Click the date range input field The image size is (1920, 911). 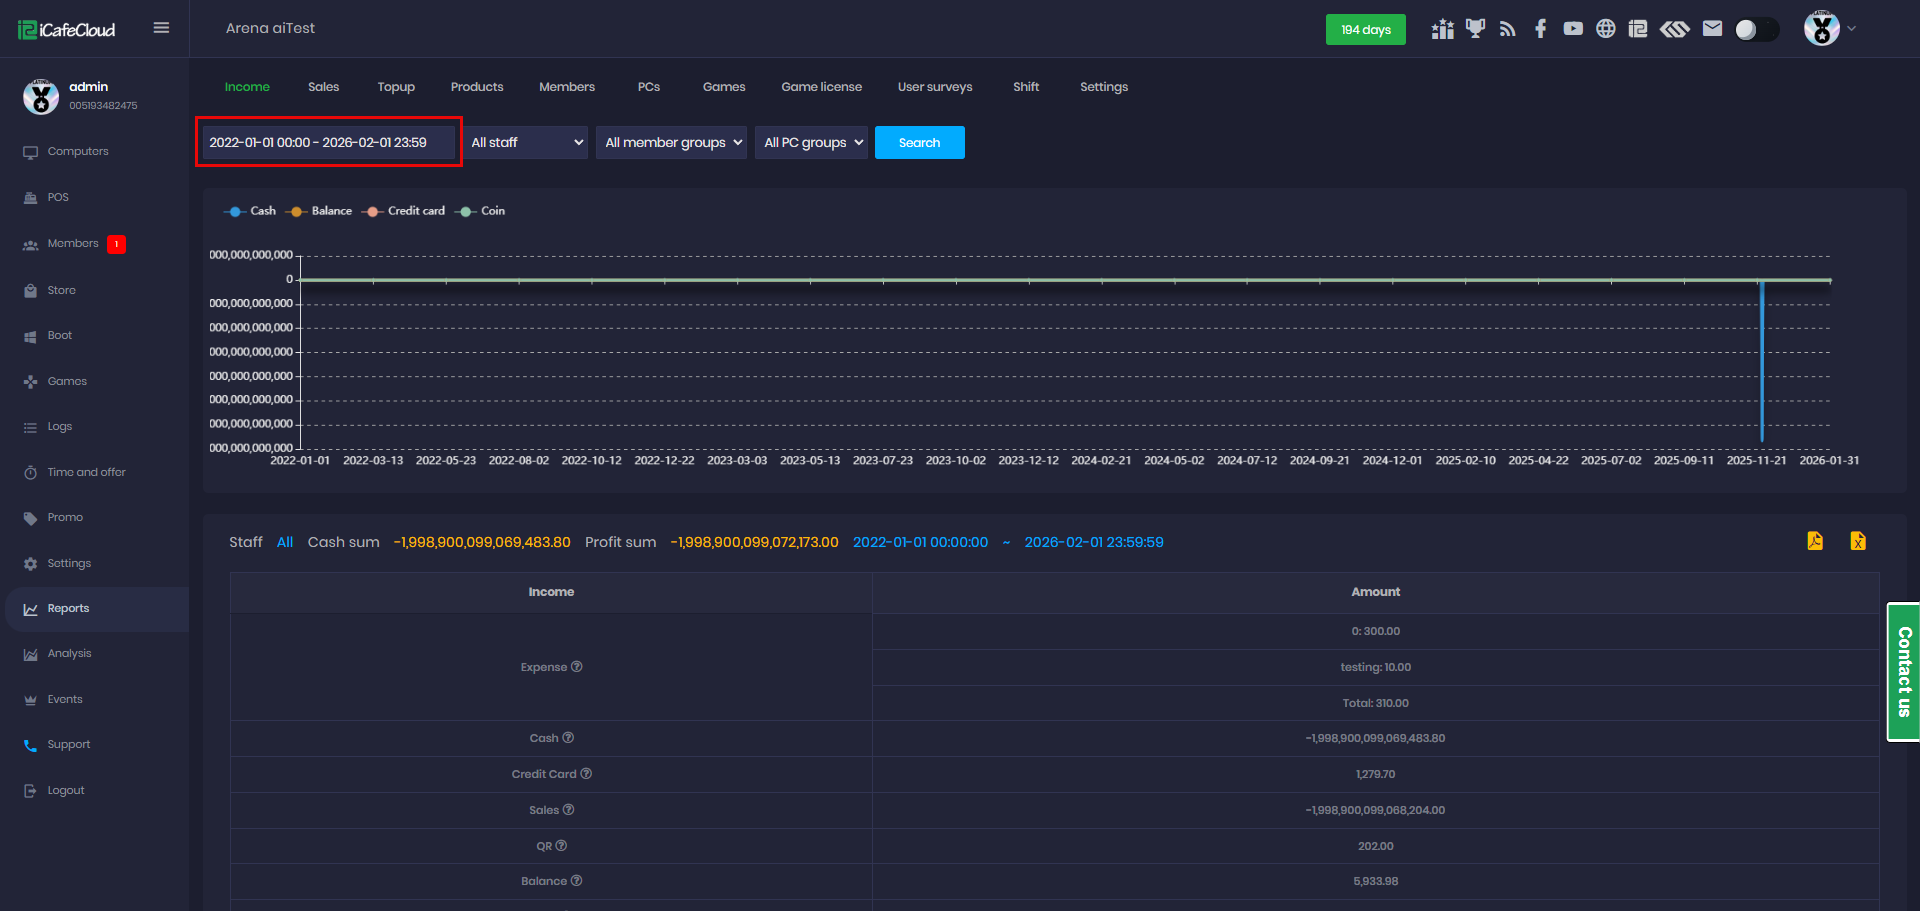pyautogui.click(x=328, y=143)
